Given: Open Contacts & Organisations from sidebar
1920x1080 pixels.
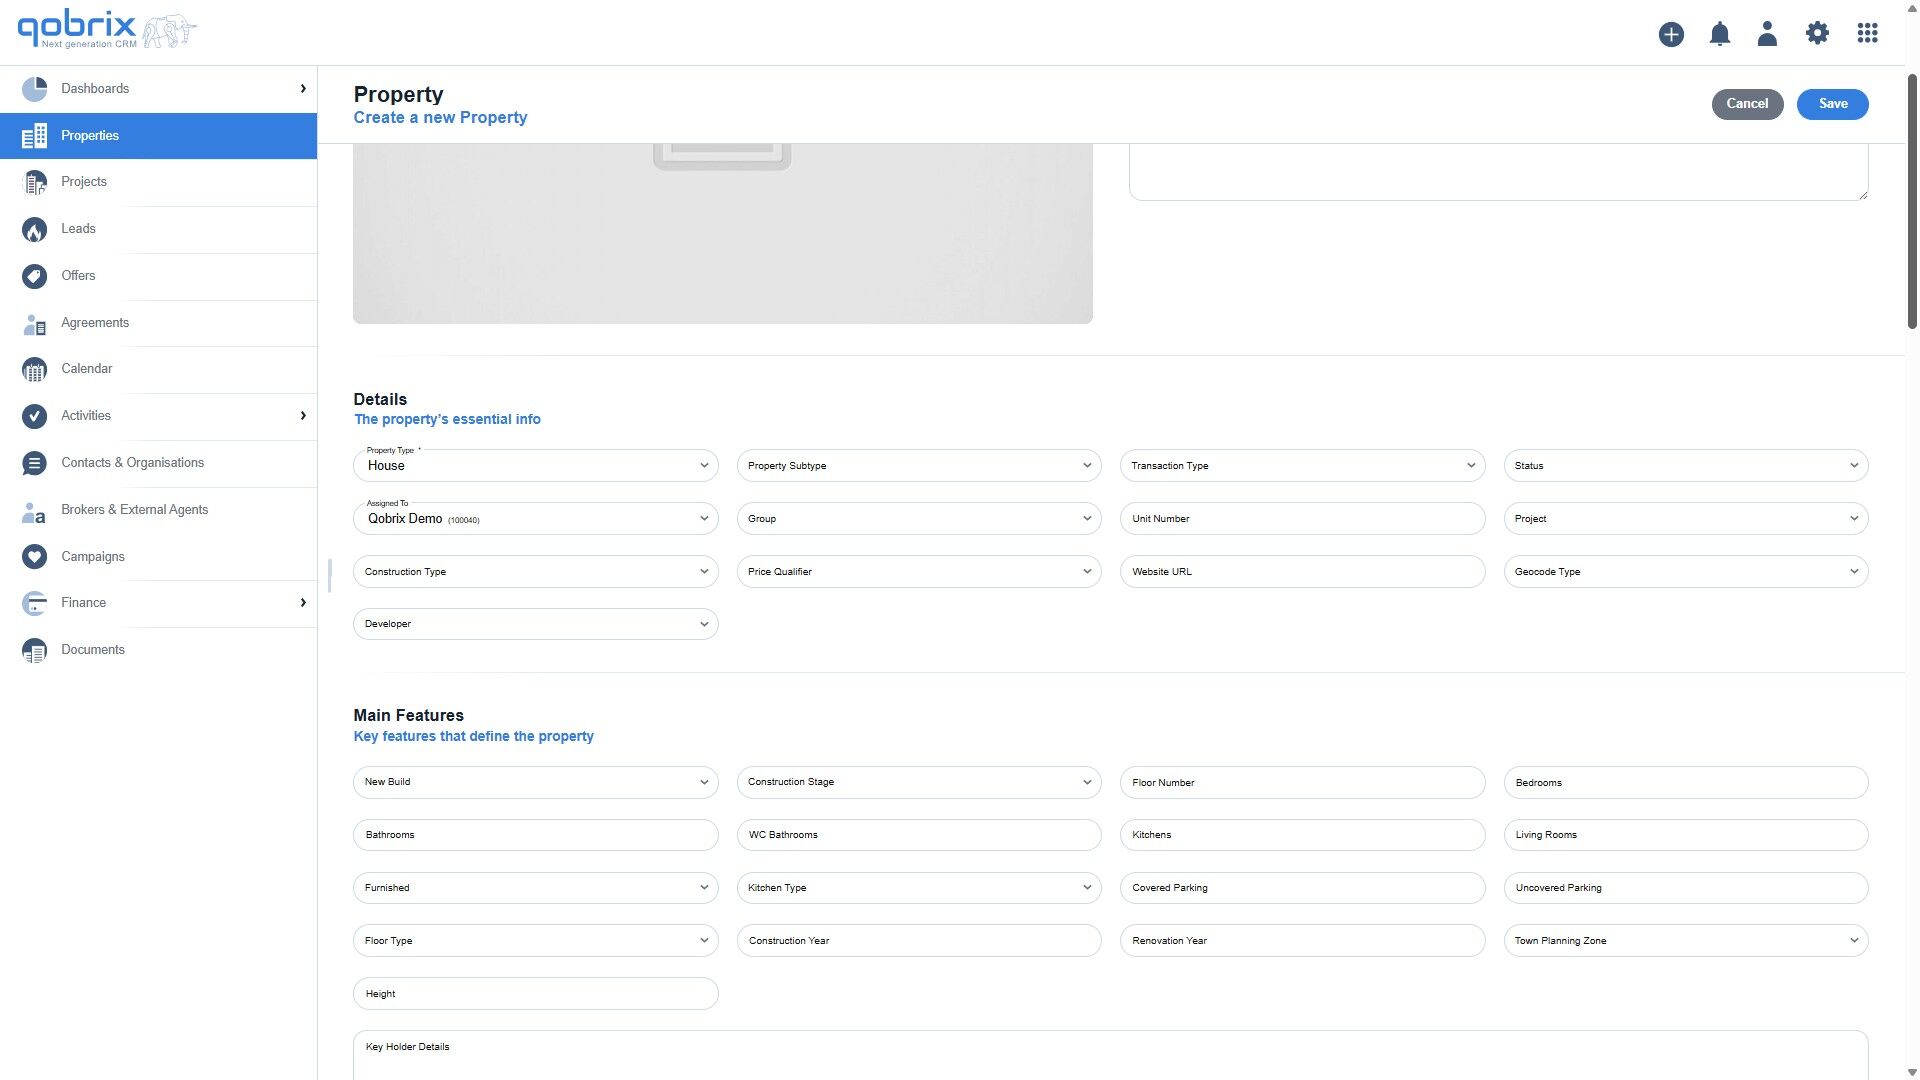Looking at the screenshot, I should 132,463.
